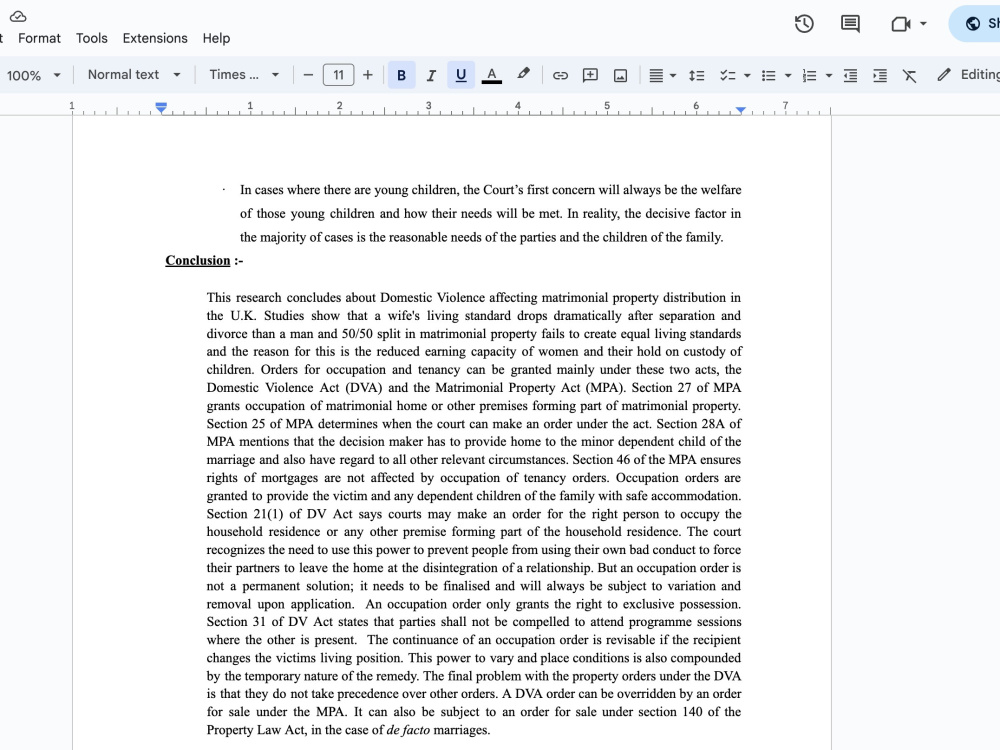The width and height of the screenshot is (1000, 750).
Task: Open the text alignment dropdown
Action: coord(662,75)
